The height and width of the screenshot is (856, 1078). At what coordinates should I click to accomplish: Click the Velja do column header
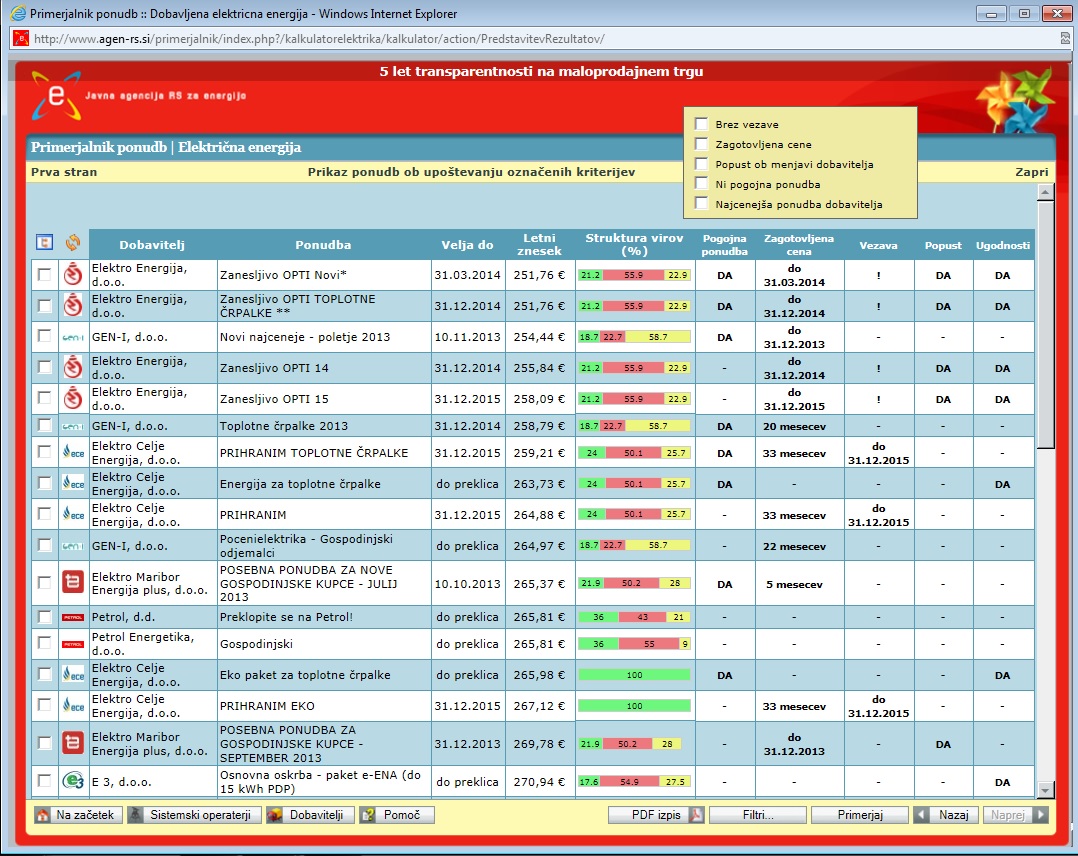coord(468,245)
